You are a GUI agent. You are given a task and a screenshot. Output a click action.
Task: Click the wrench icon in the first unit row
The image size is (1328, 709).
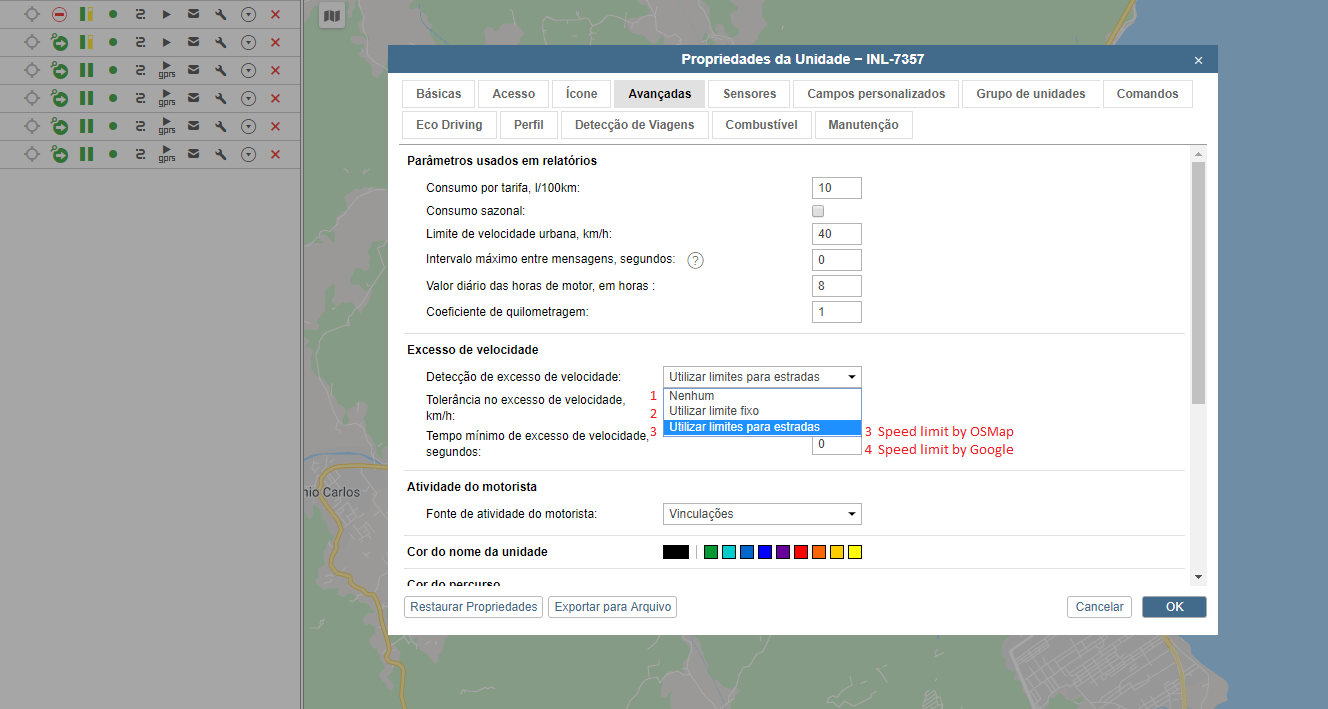click(221, 15)
